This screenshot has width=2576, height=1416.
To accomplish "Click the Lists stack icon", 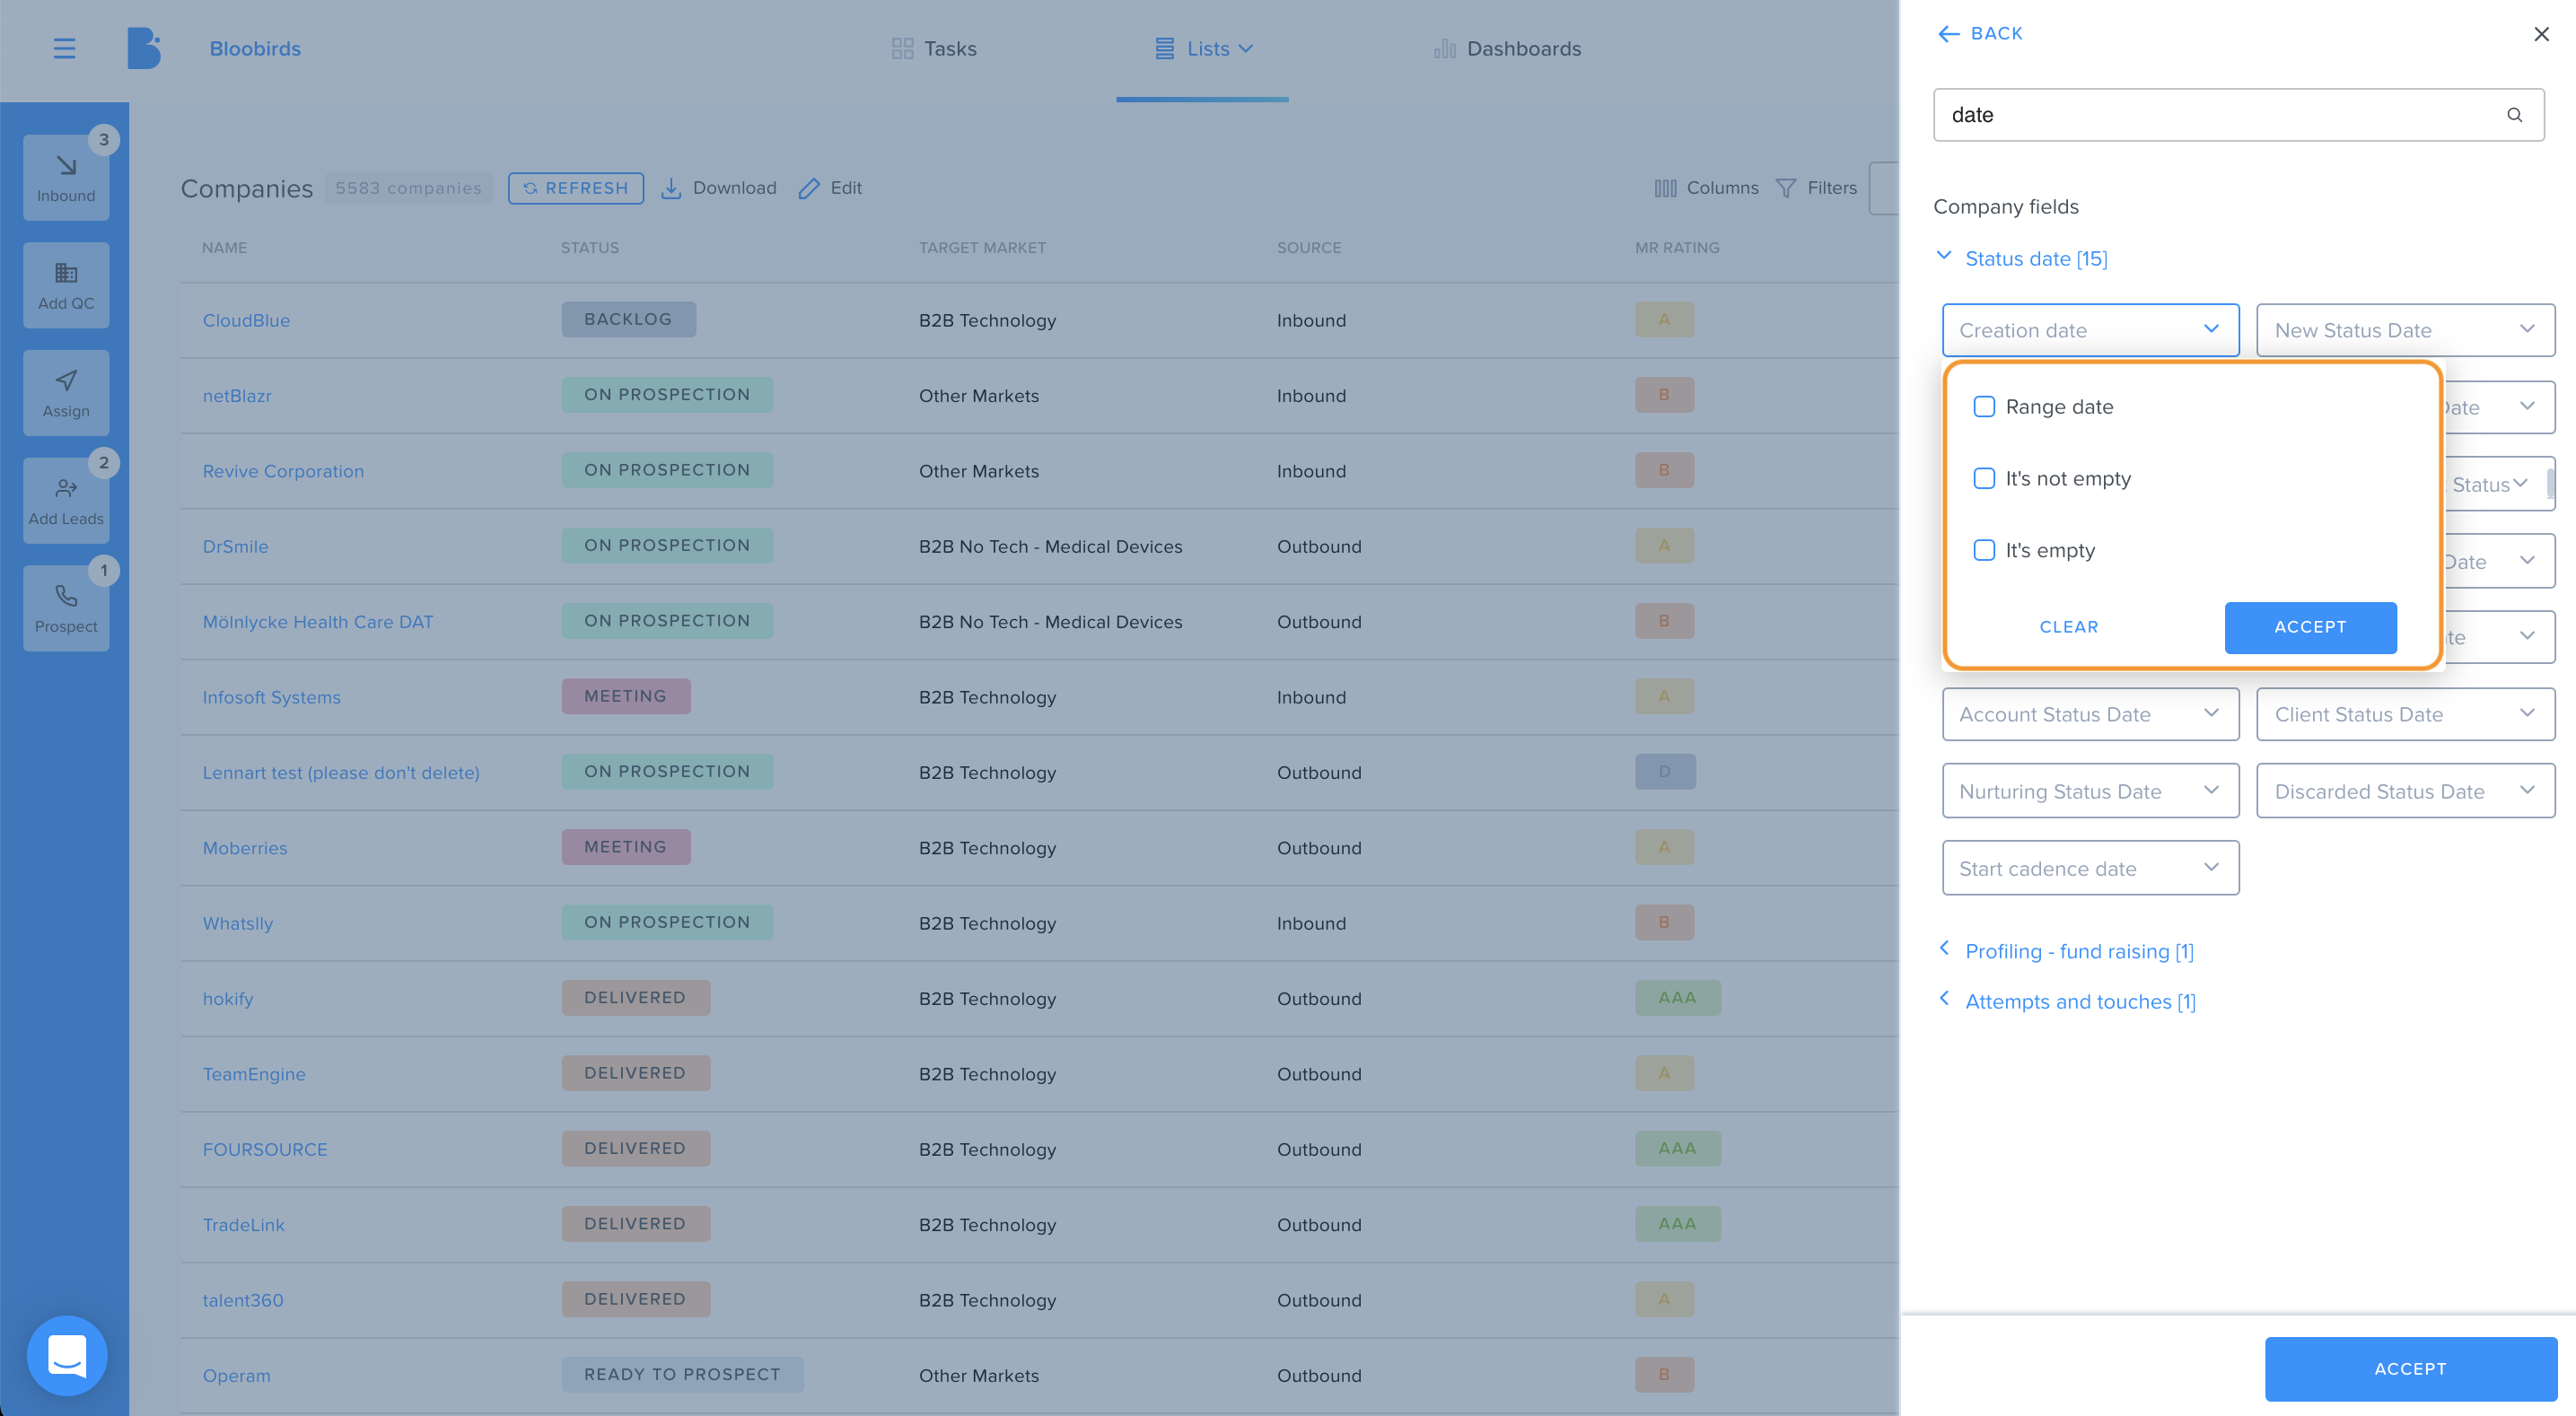I will click(1164, 48).
